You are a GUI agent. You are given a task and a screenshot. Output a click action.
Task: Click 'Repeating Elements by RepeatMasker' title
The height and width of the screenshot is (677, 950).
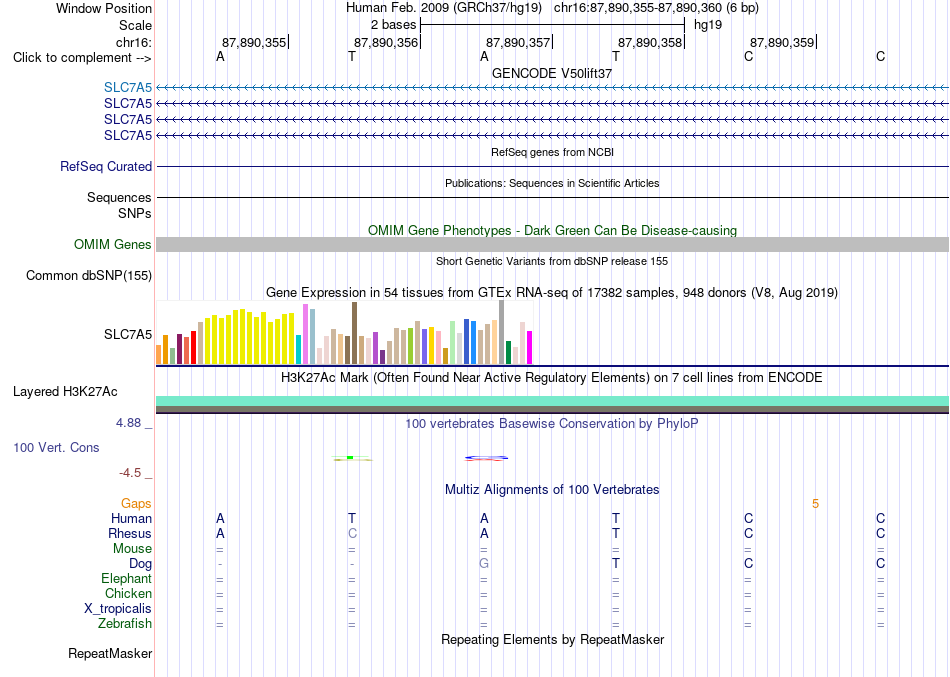click(552, 639)
